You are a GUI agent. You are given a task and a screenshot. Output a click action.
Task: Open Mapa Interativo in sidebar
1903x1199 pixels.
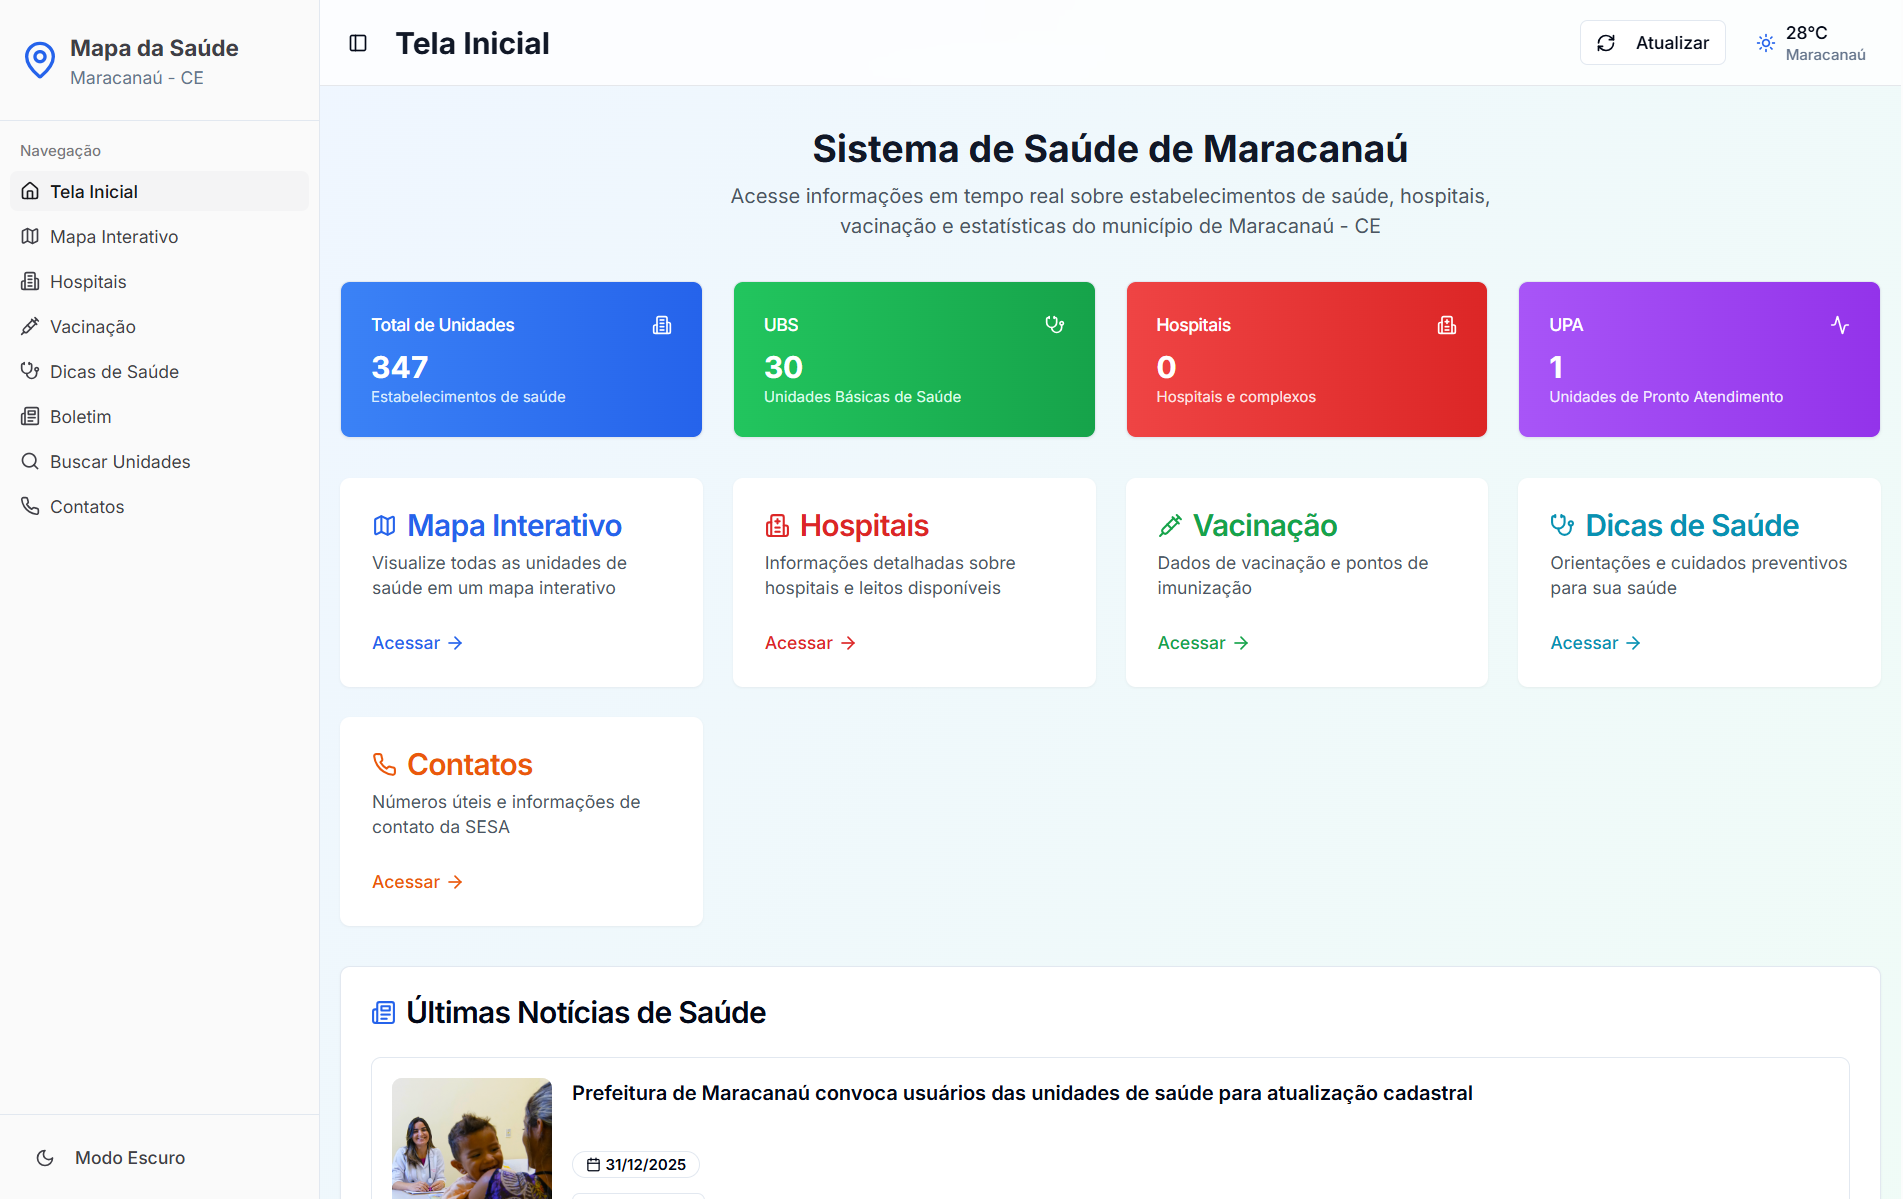click(114, 237)
